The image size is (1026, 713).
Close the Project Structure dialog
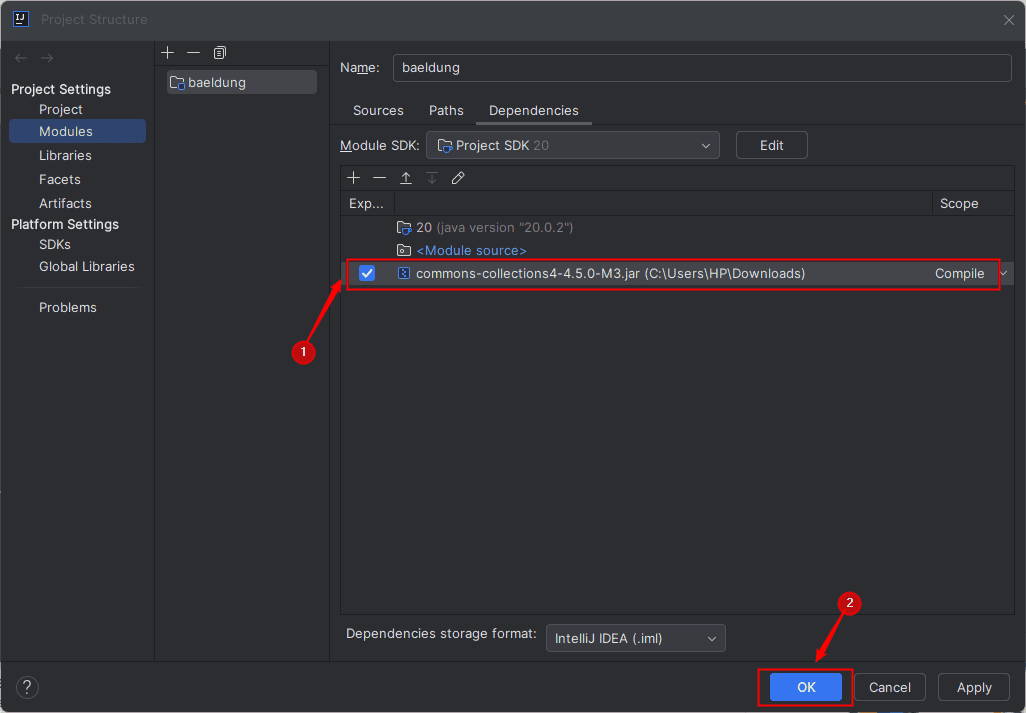[1008, 20]
